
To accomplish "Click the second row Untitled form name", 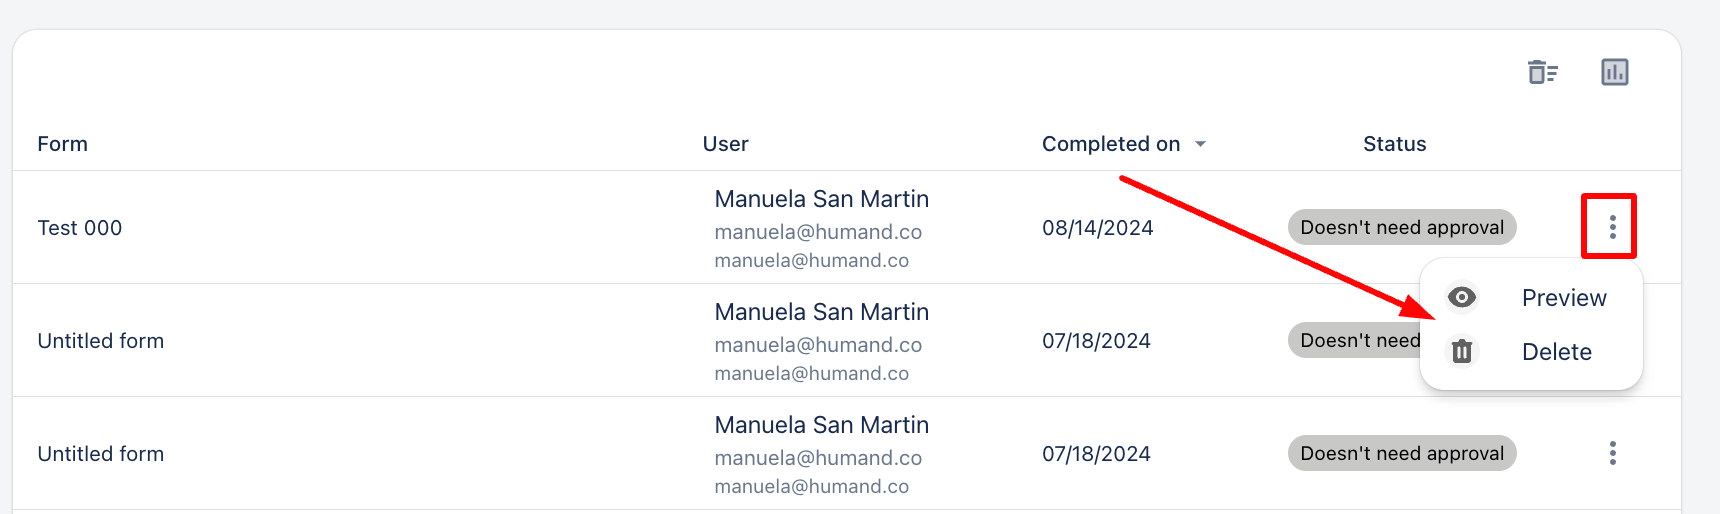I will pyautogui.click(x=100, y=341).
